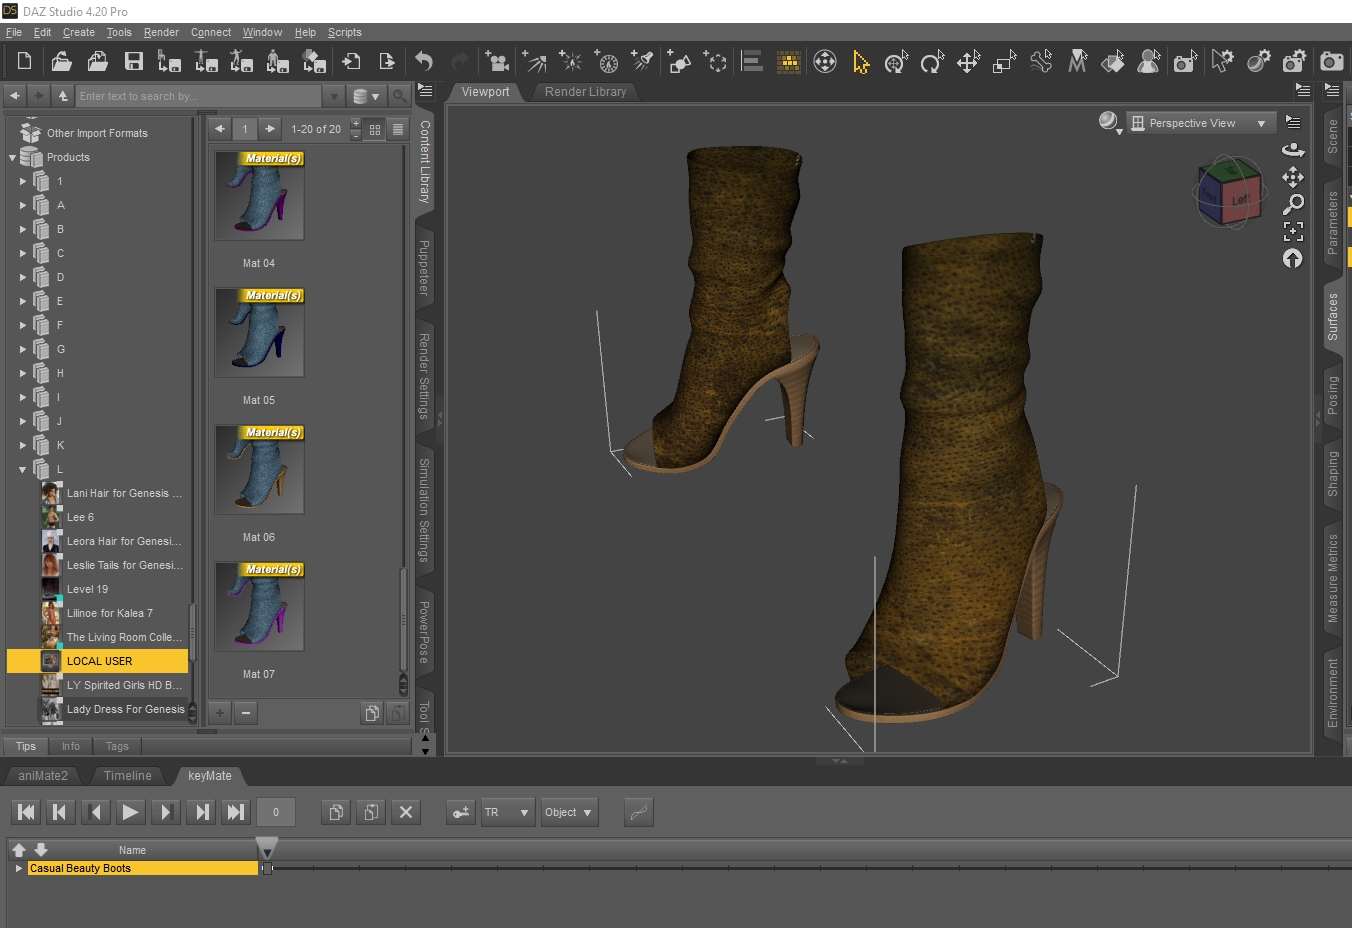1352x928 pixels.
Task: Open the Timeline tab
Action: 127,776
